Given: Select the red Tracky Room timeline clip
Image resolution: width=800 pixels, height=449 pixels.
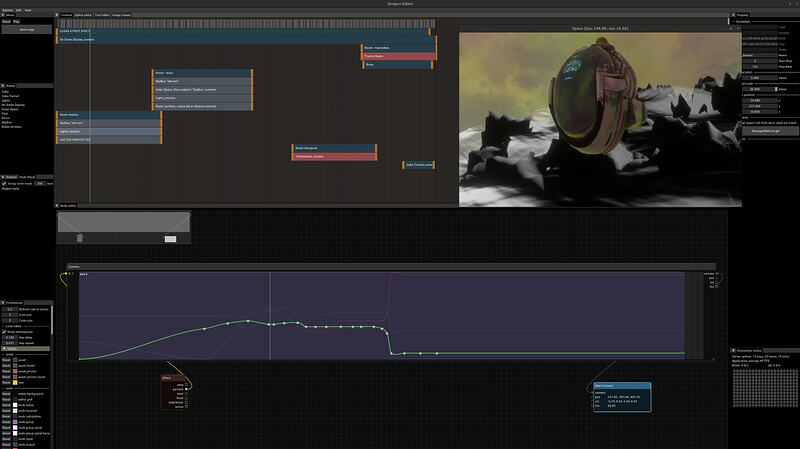Looking at the screenshot, I should click(x=399, y=56).
